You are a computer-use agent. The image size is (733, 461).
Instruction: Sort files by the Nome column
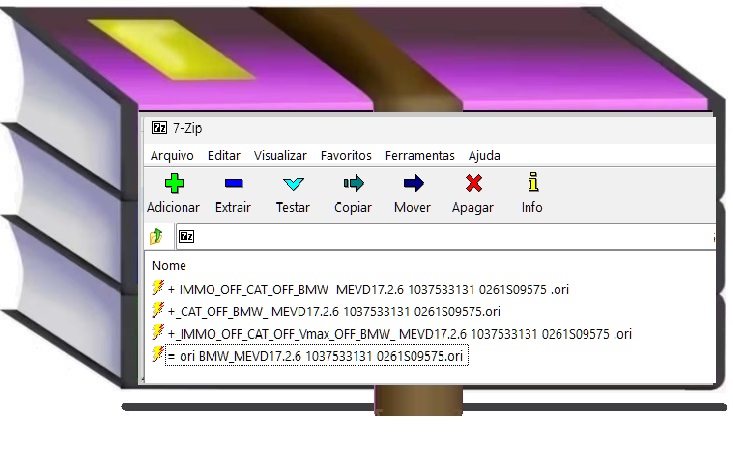(x=169, y=266)
